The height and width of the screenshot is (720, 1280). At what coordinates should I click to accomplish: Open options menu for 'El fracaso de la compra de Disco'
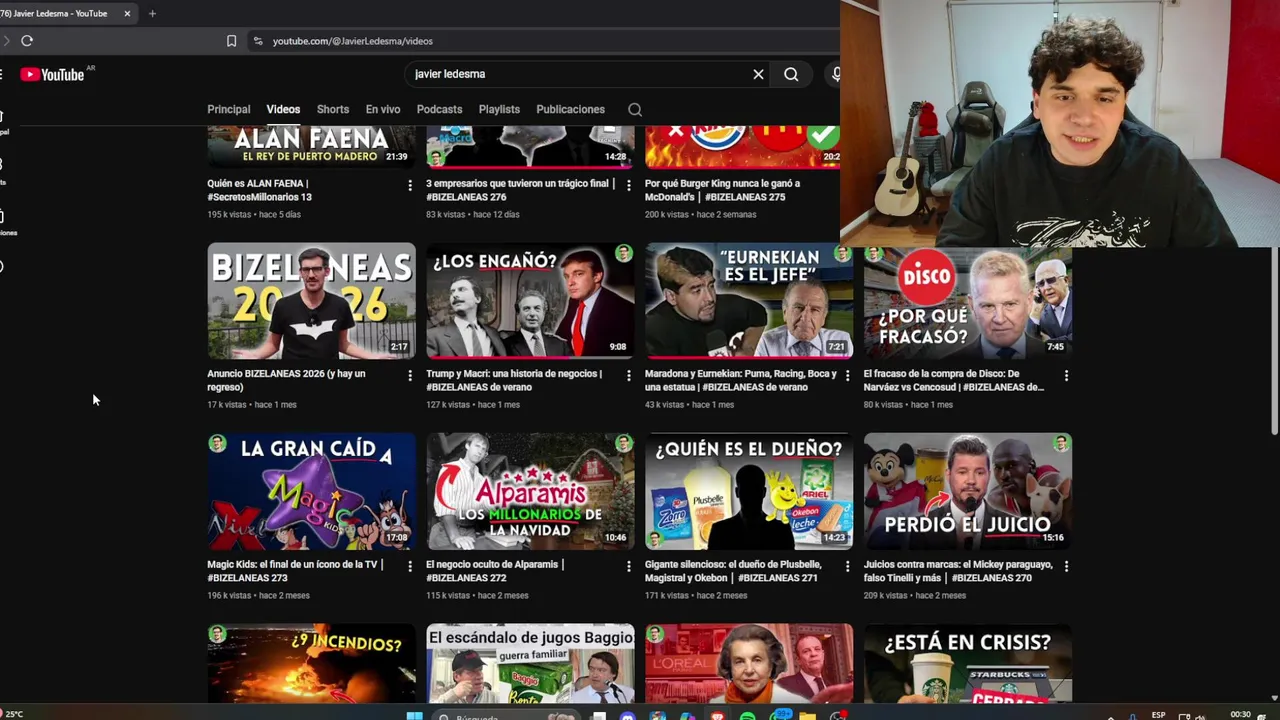coord(1066,375)
